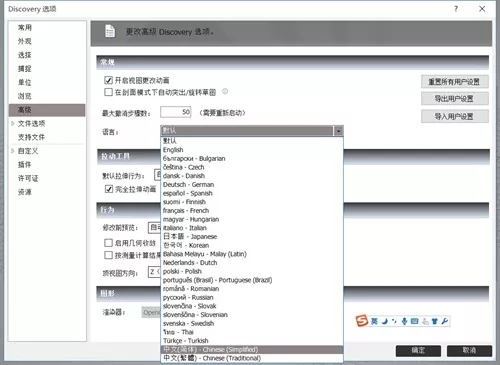Pick Korean from the language list
Viewport: 500px width, 365px height.
click(x=252, y=245)
